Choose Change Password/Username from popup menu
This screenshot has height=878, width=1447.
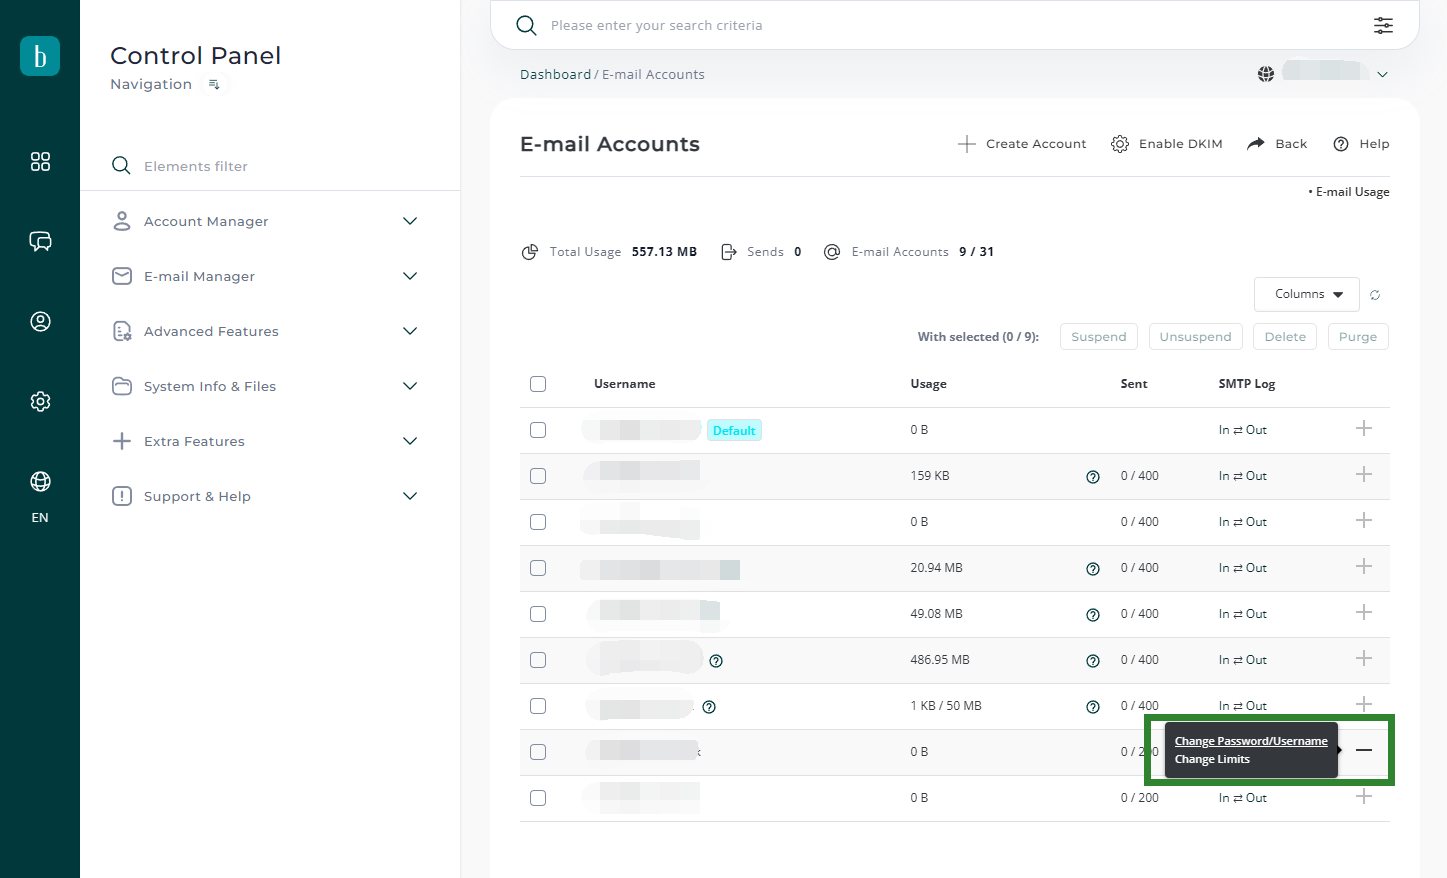(1250, 741)
